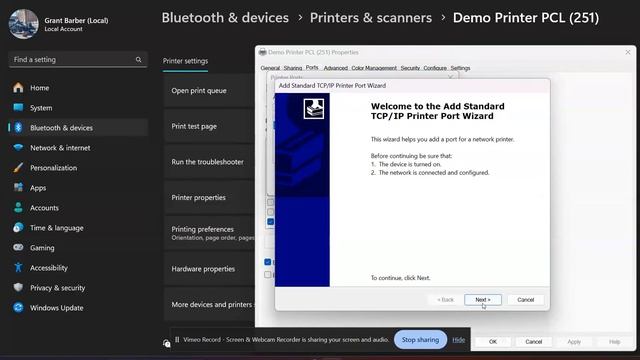Screen dimensions: 640x360
Task: Click Cancel in printer Properties window
Action: (533, 342)
